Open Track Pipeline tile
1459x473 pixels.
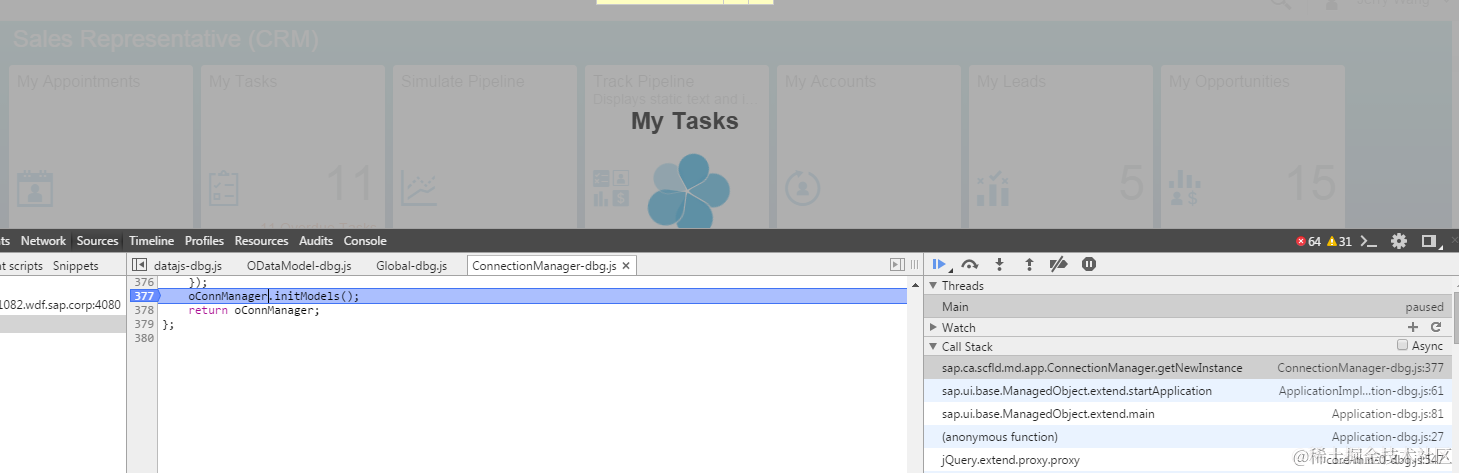pos(676,146)
